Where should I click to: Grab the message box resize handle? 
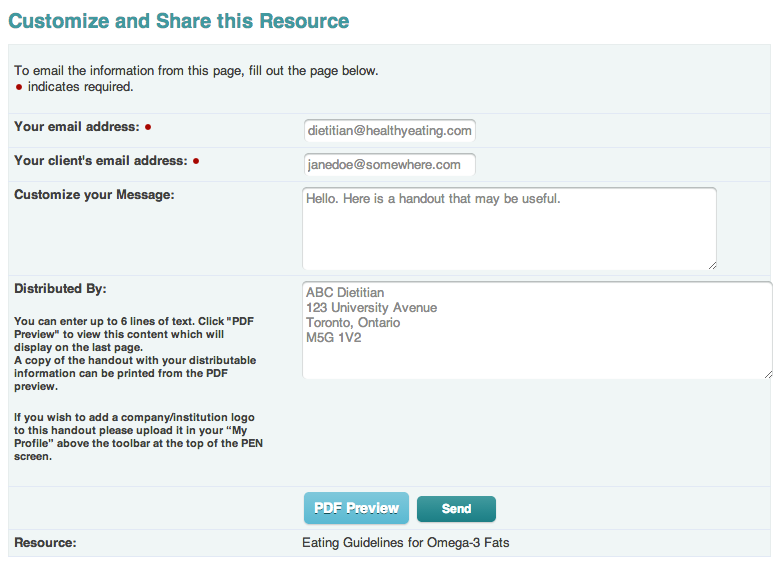[x=712, y=266]
